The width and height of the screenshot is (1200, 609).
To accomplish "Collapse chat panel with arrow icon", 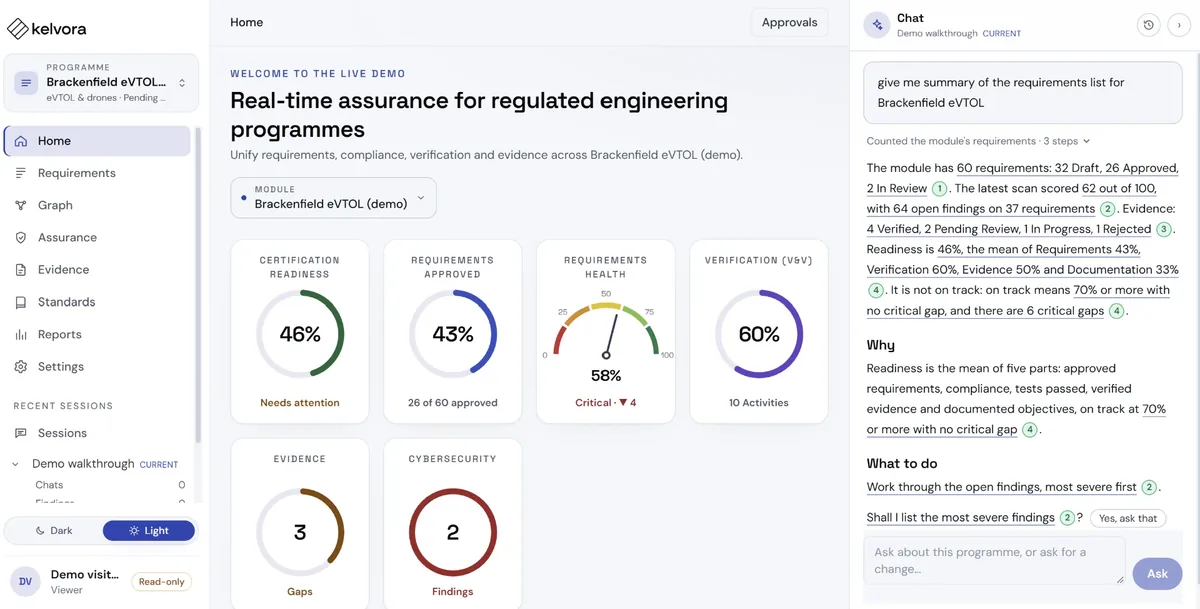I will coord(1179,25).
